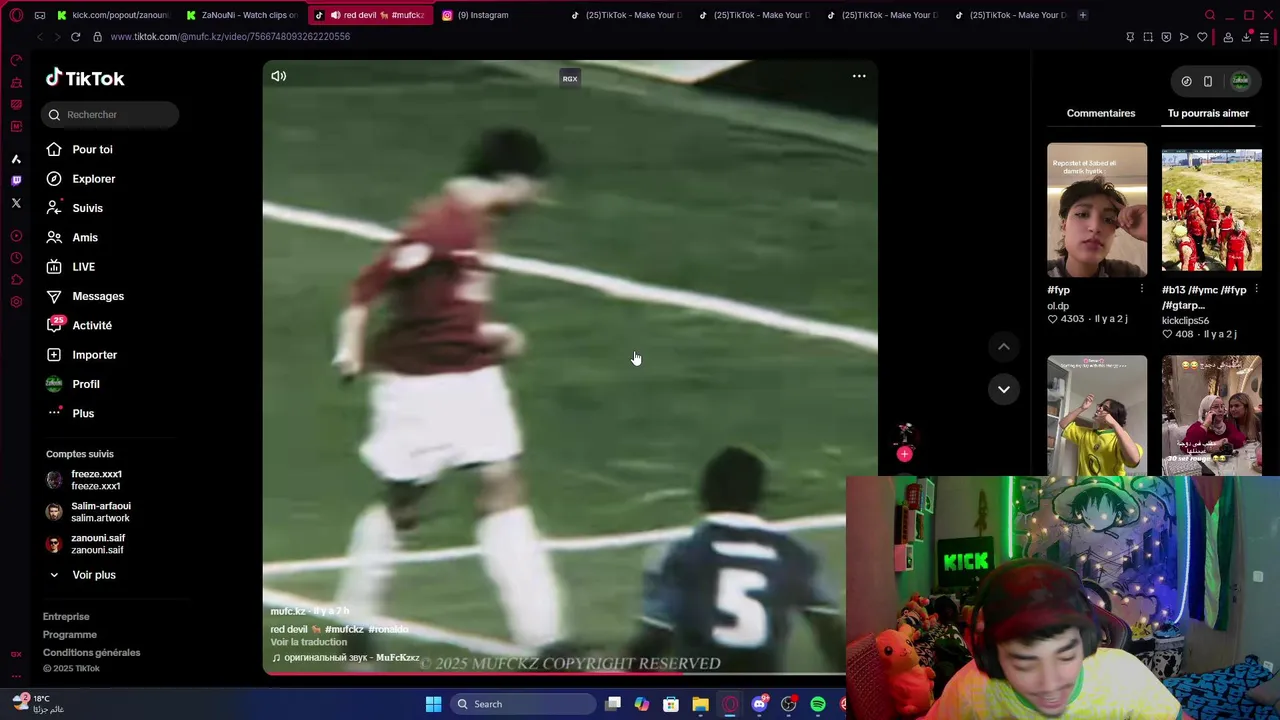
Task: Click the heart bookmark icon in toolbar
Action: pos(1202,37)
